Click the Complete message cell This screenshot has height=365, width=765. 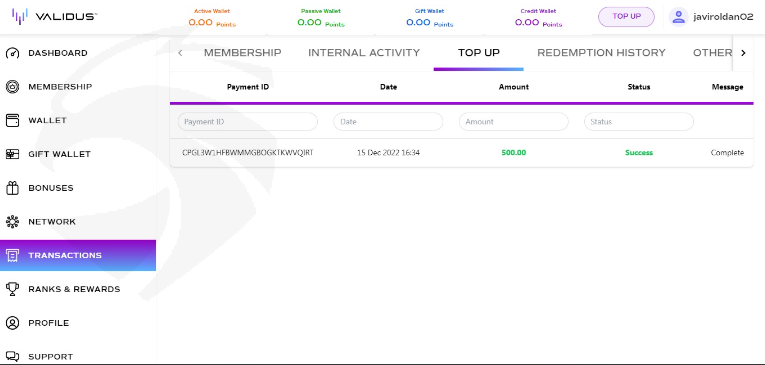click(727, 153)
